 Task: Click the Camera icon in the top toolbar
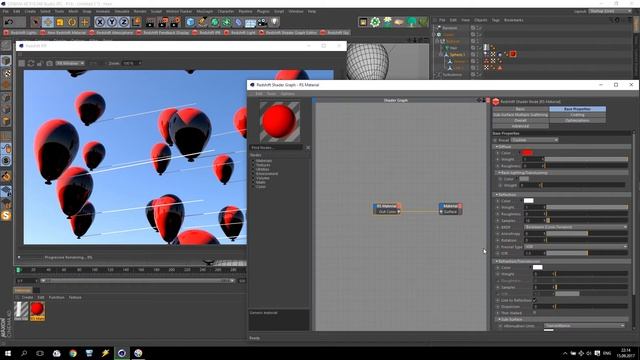pyautogui.click(x=262, y=22)
